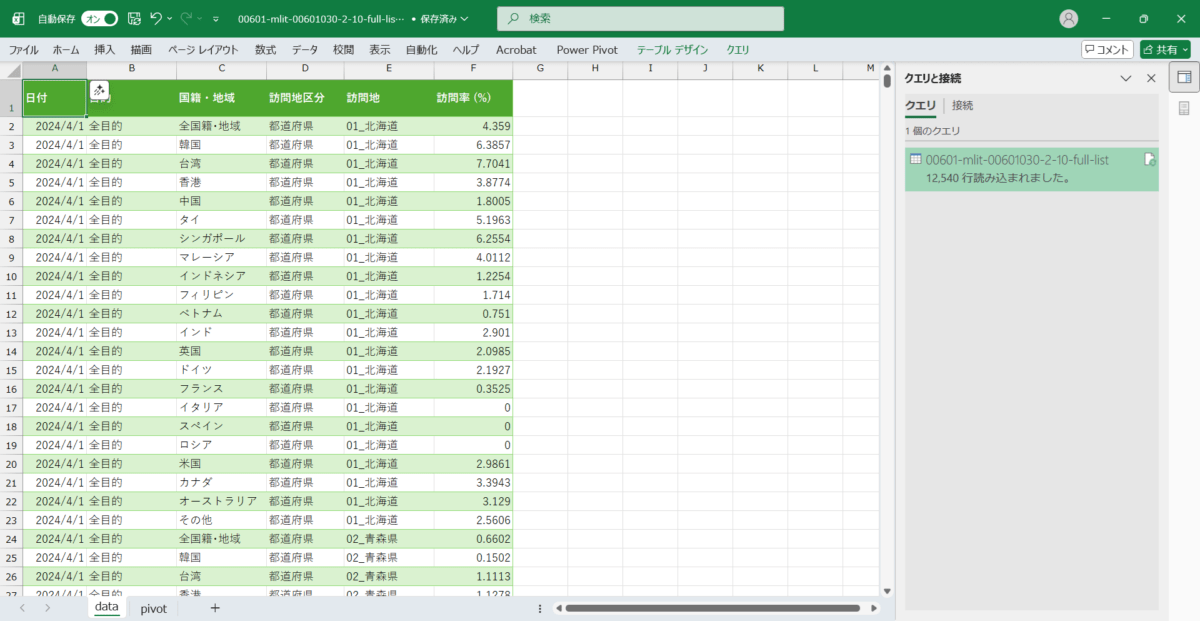The height and width of the screenshot is (621, 1200).
Task: Add a new sheet with plus icon
Action: tap(214, 608)
